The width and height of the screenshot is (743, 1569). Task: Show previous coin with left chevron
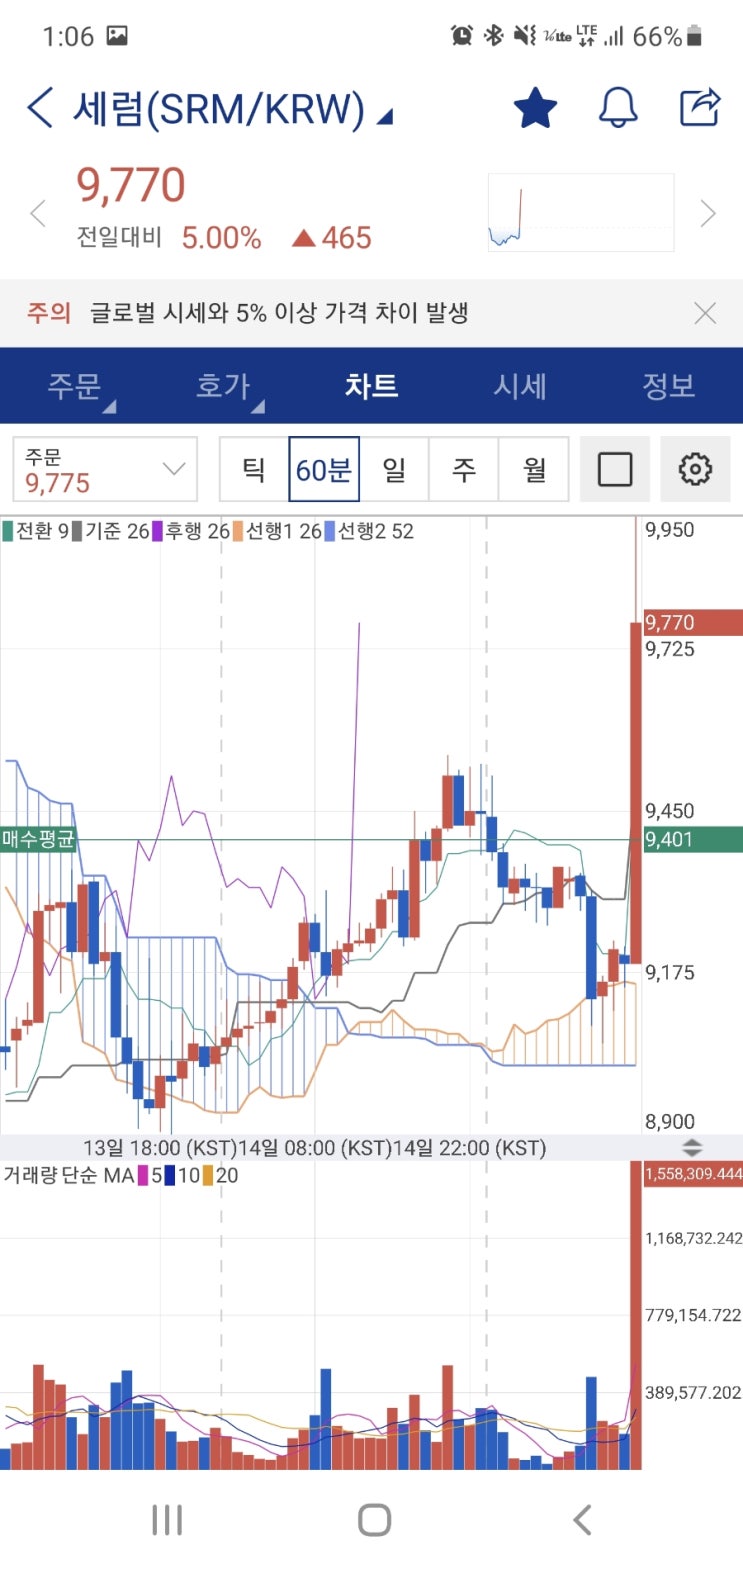tap(38, 213)
